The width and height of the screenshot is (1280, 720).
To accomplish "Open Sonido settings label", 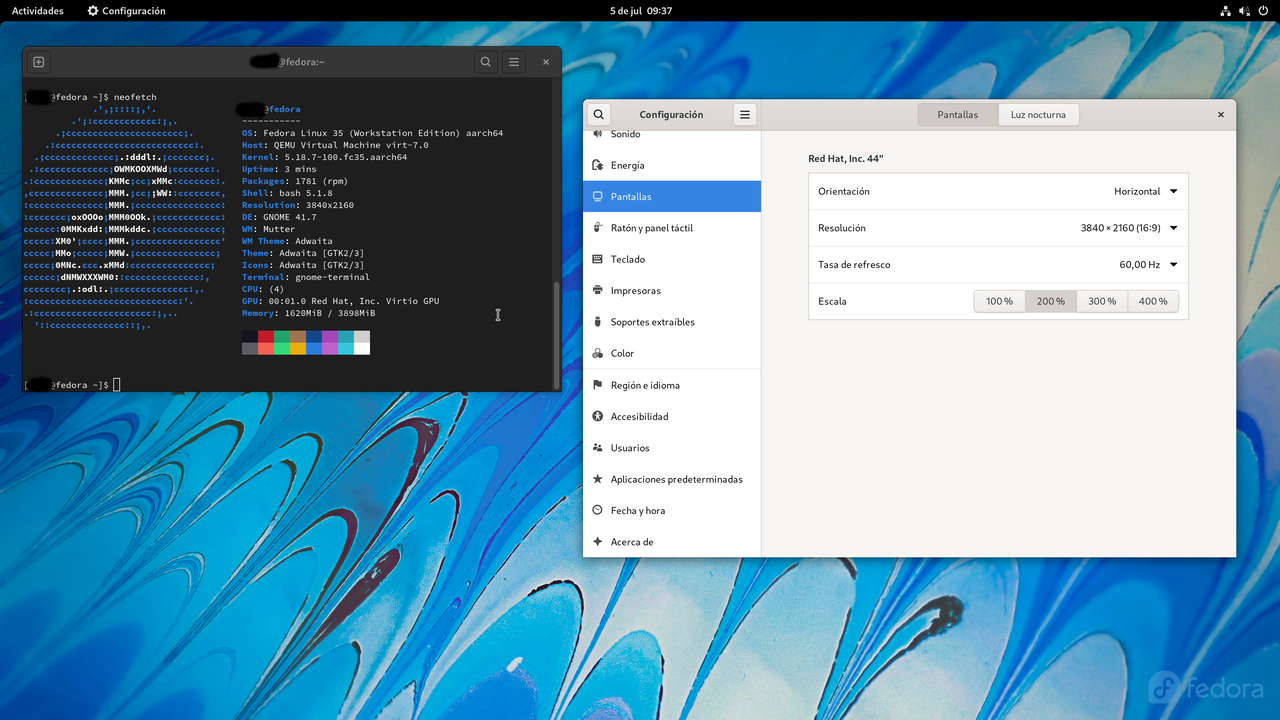I will tap(626, 134).
